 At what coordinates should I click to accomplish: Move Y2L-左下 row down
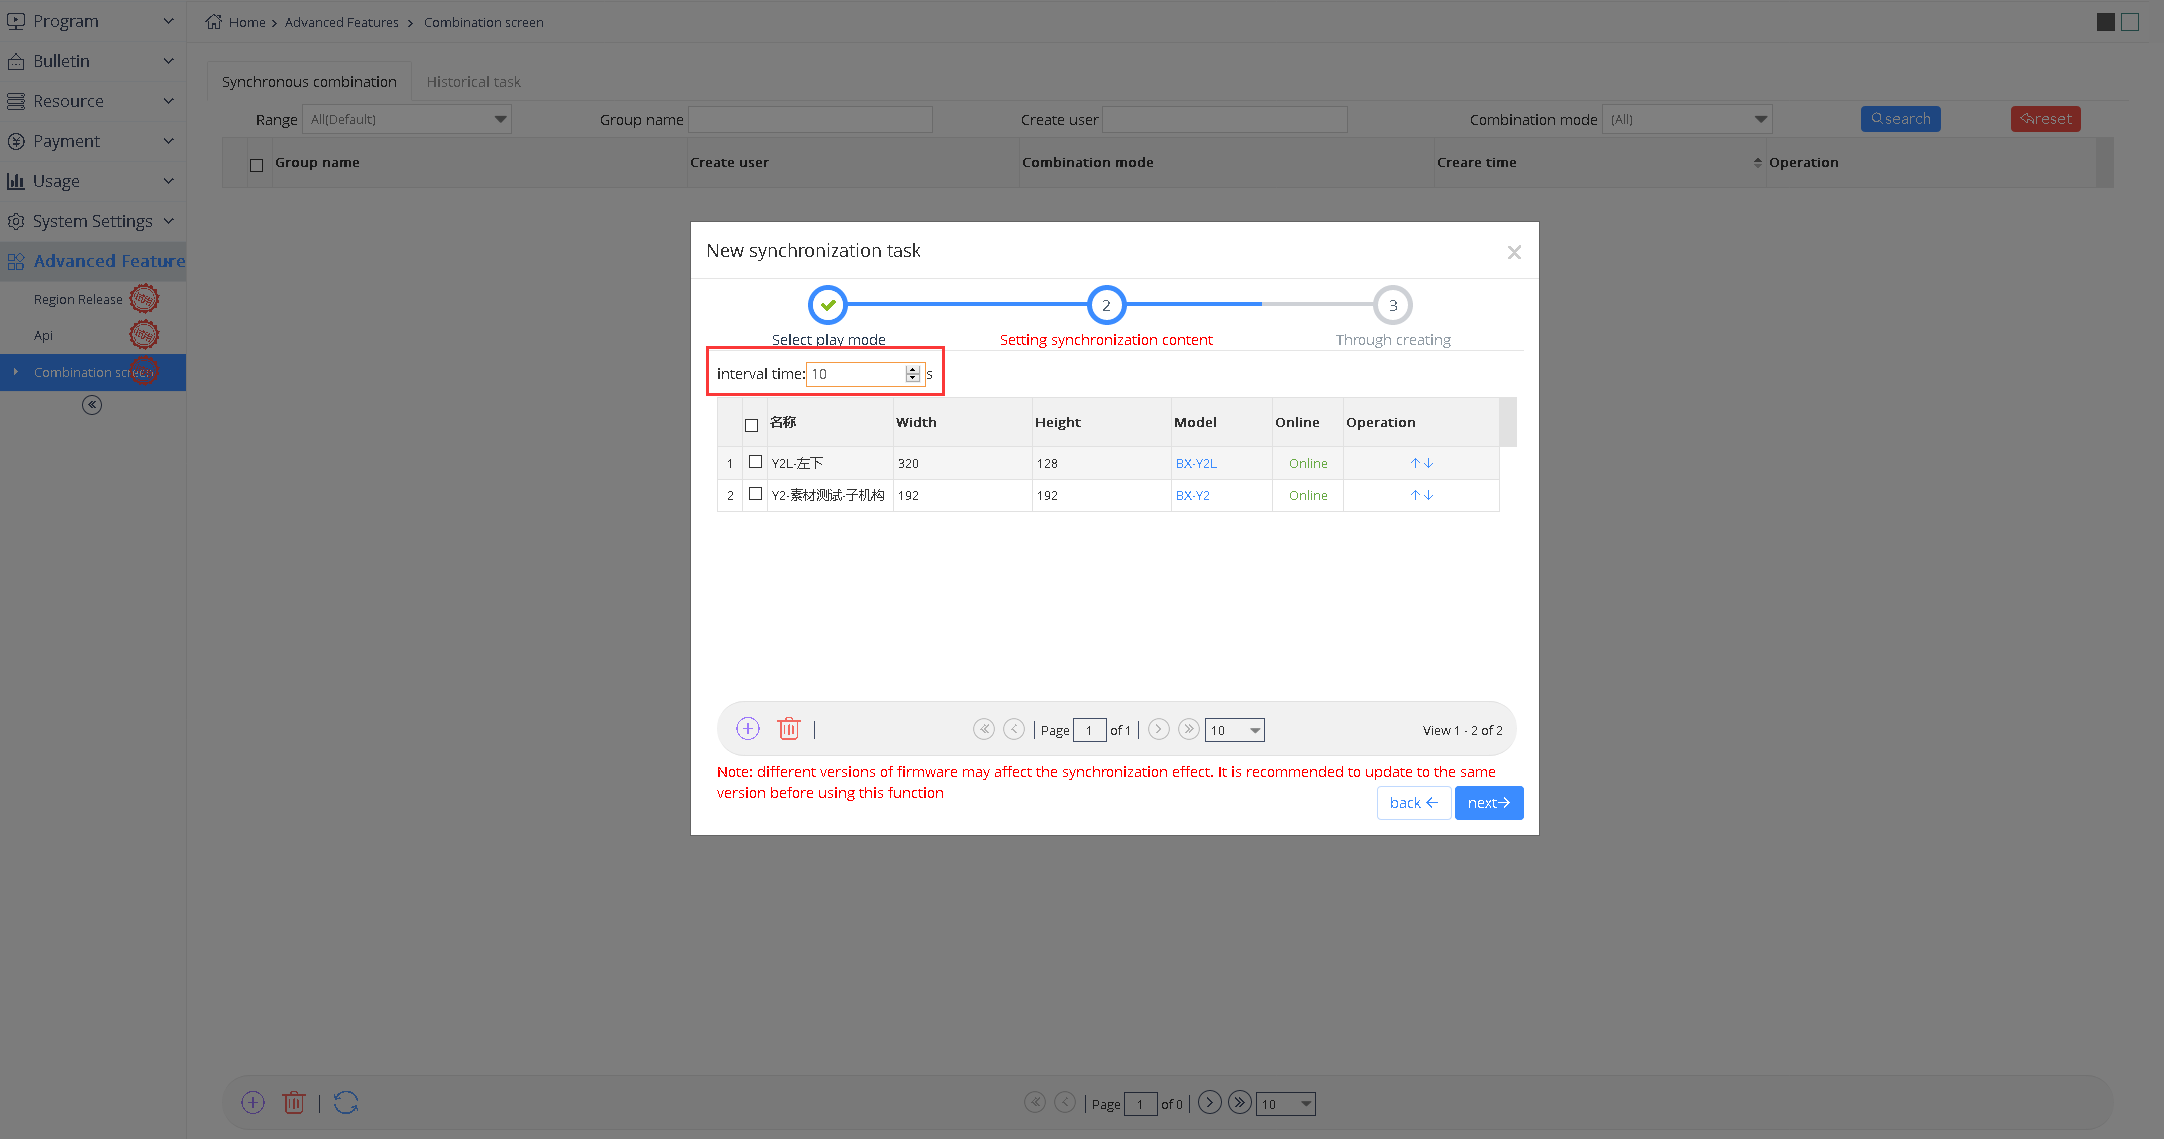pos(1429,463)
